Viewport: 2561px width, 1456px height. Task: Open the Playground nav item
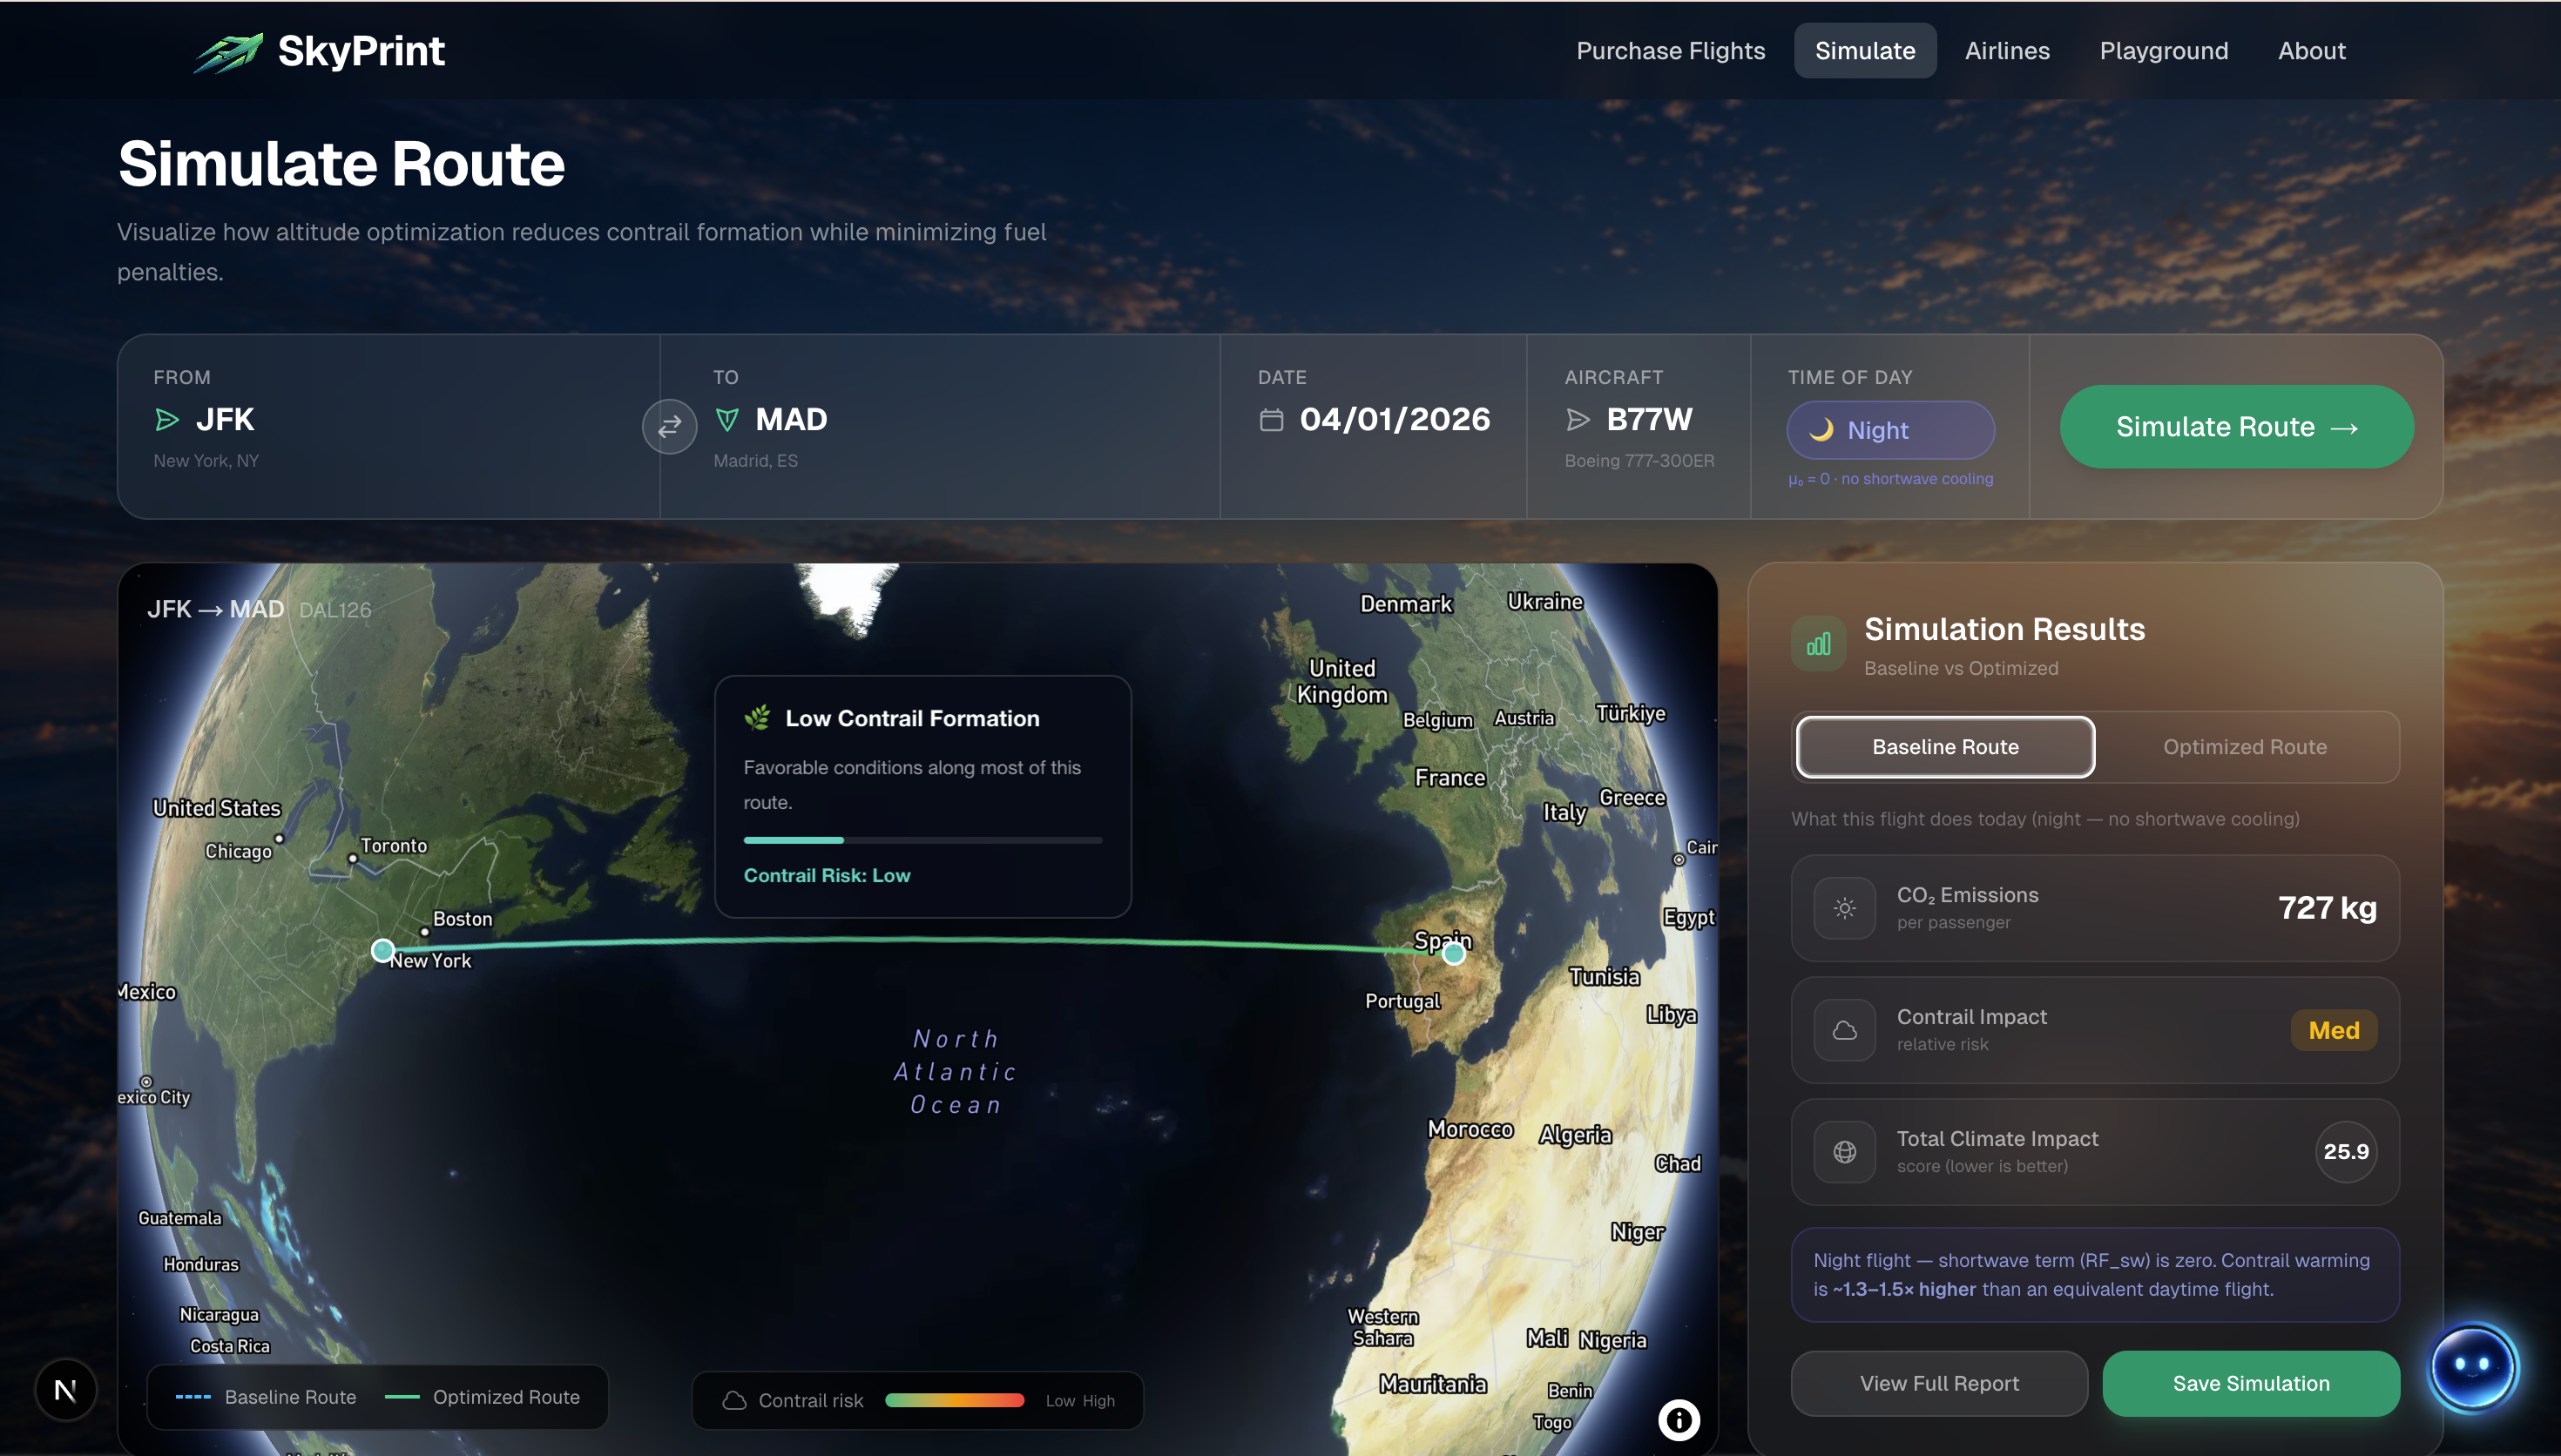(2163, 51)
